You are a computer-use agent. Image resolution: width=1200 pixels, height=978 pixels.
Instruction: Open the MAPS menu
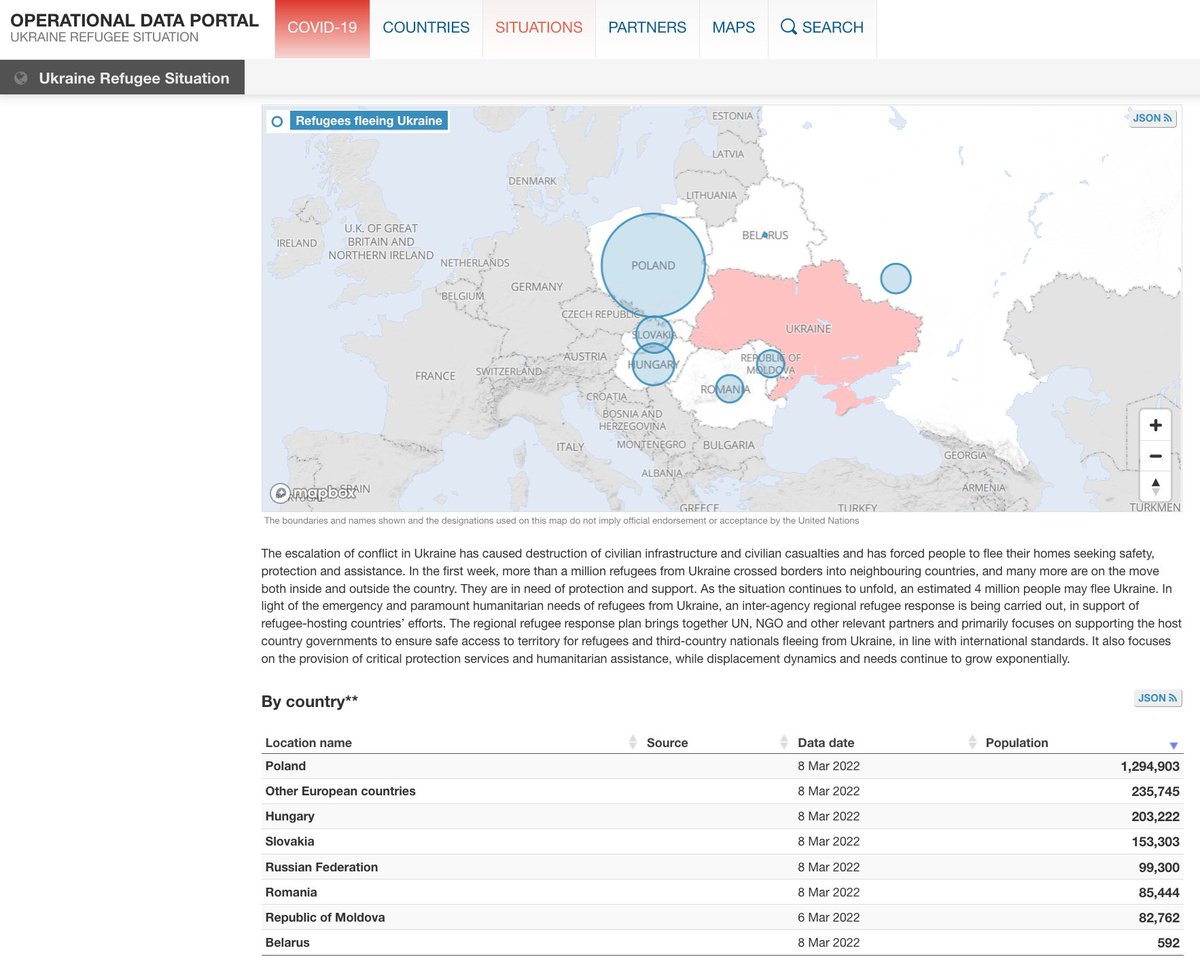coord(734,28)
